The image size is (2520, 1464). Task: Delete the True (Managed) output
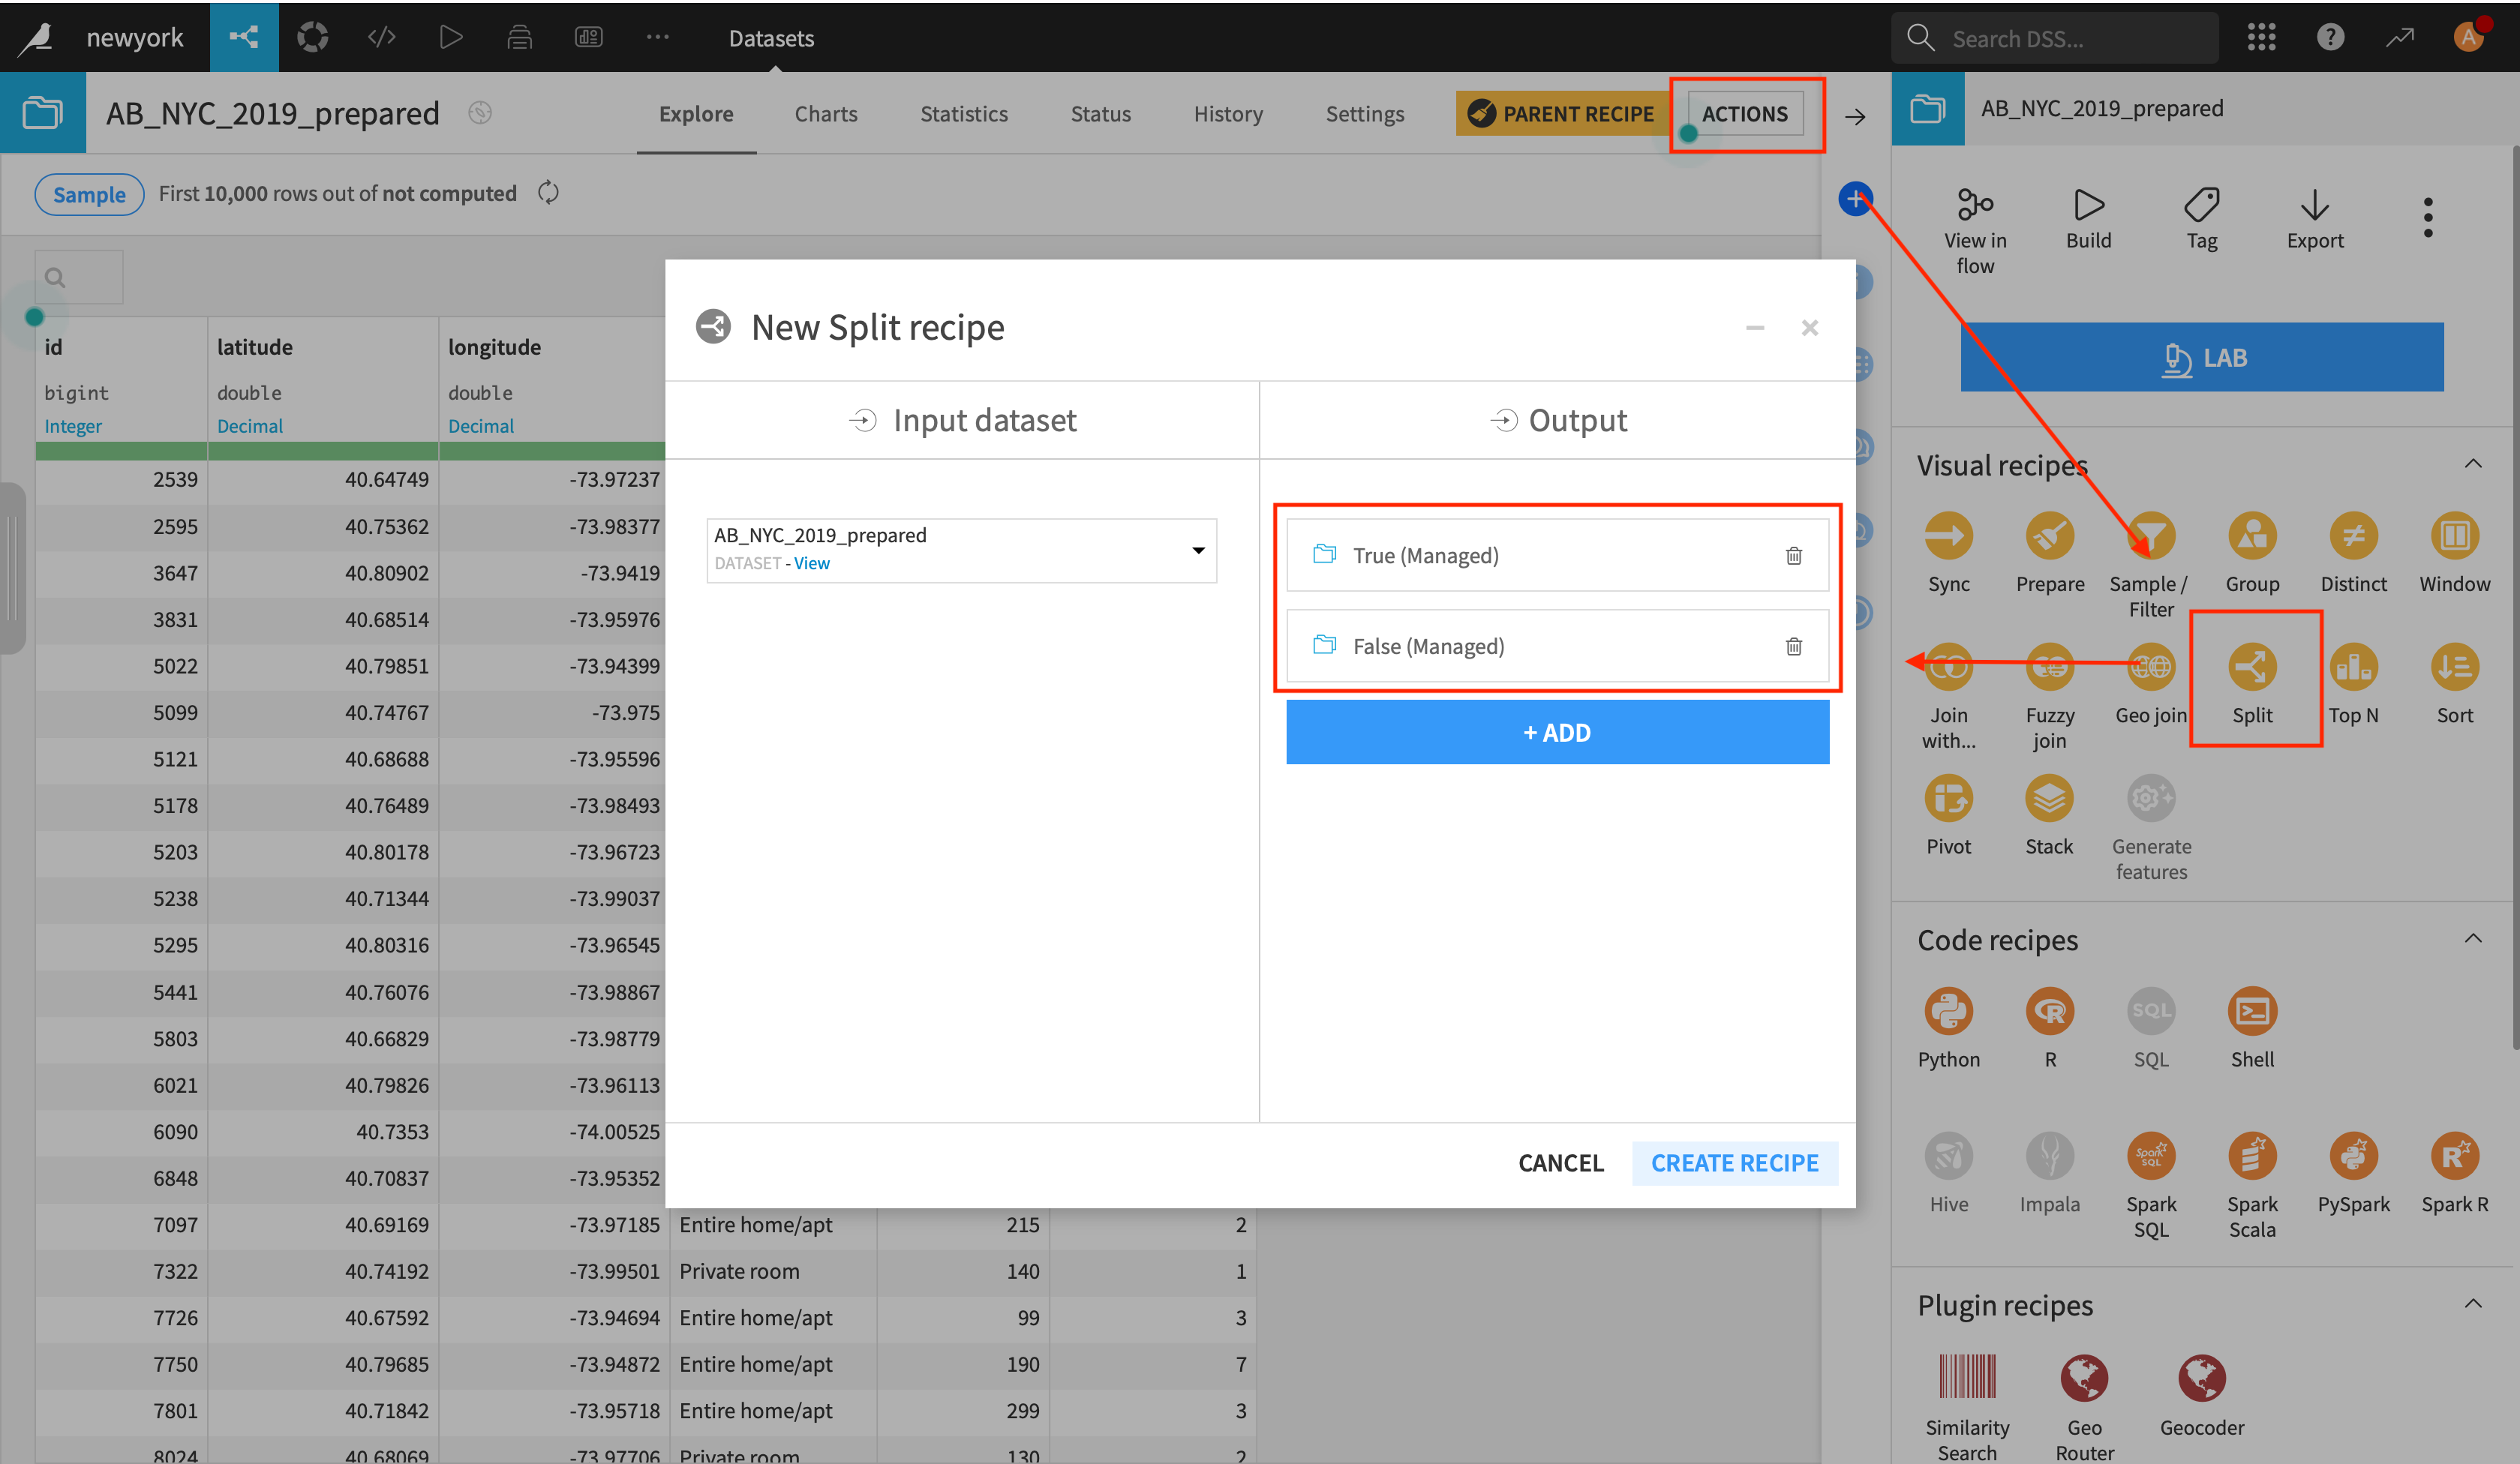(1793, 556)
